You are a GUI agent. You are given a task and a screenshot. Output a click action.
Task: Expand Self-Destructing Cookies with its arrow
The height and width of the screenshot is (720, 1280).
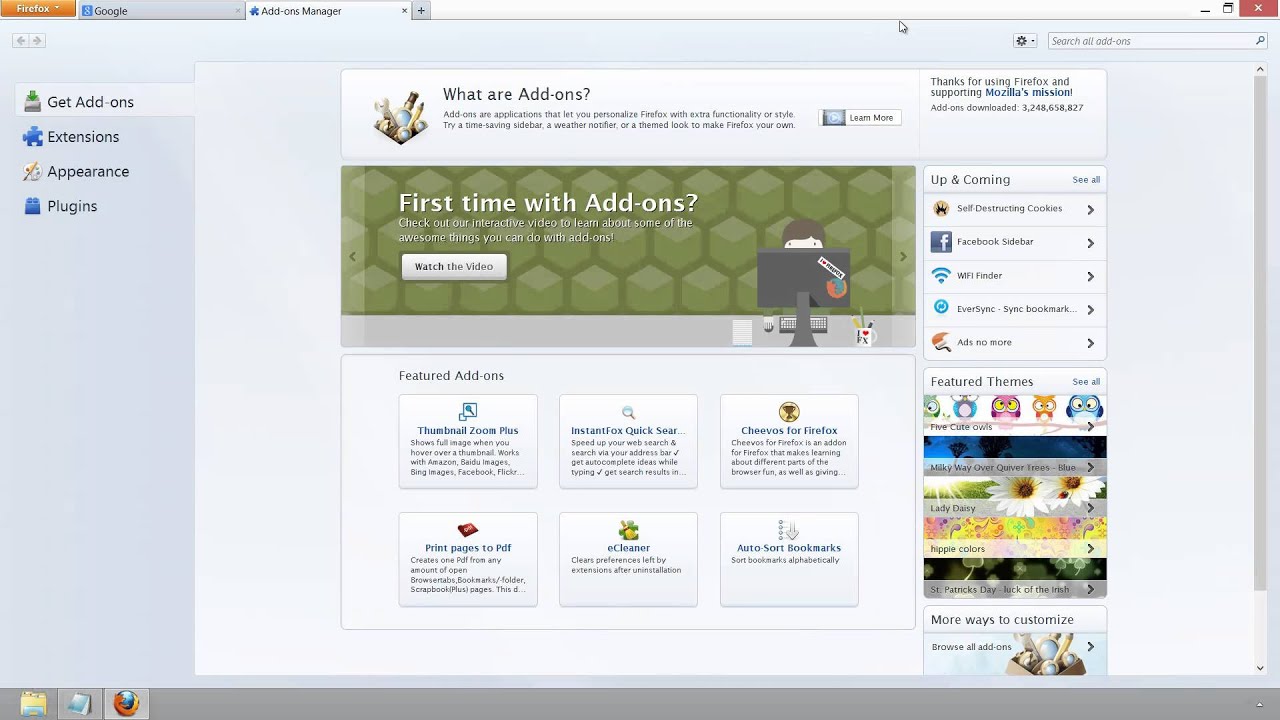click(1090, 210)
